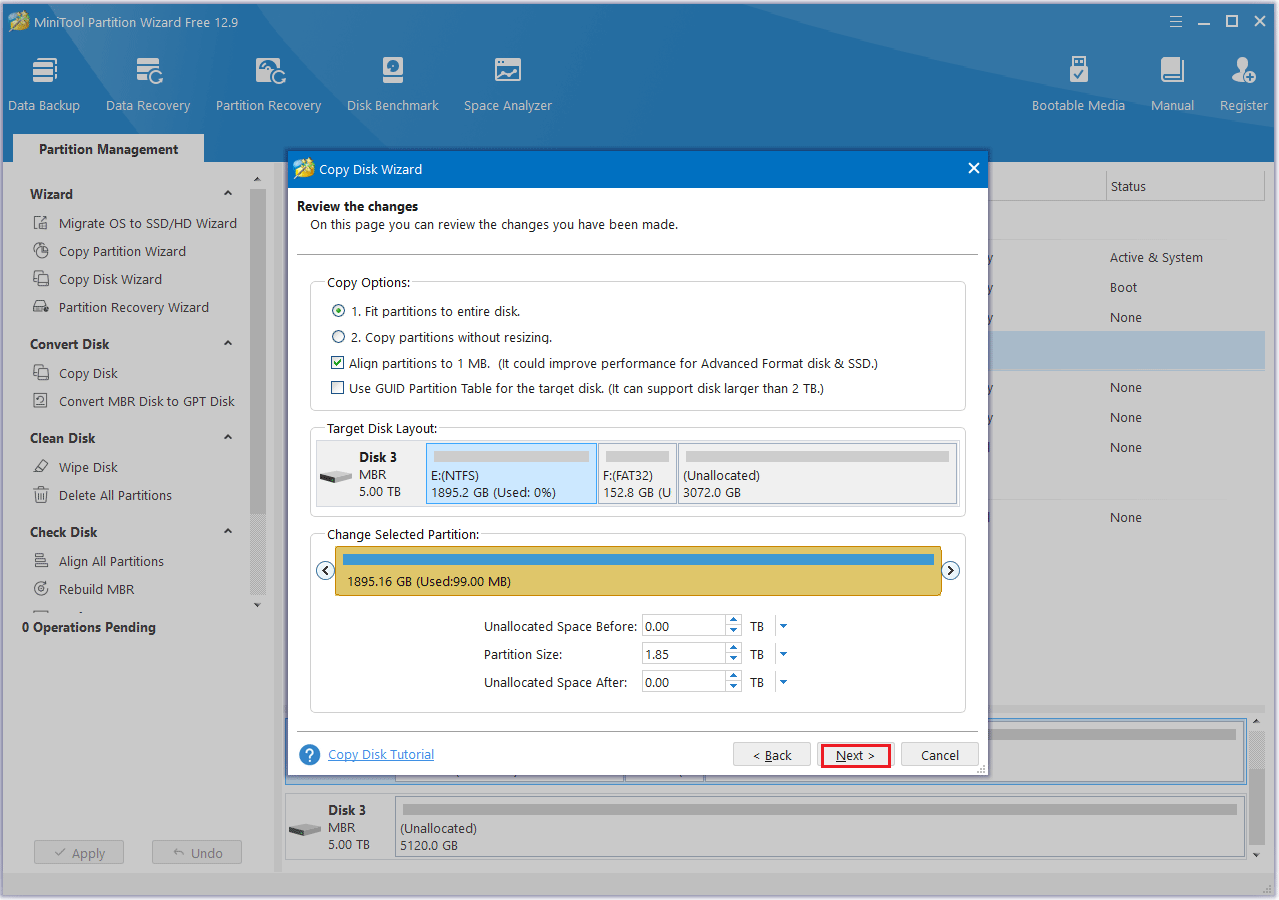
Task: Open the Copy Disk Tutorial link
Action: [381, 755]
